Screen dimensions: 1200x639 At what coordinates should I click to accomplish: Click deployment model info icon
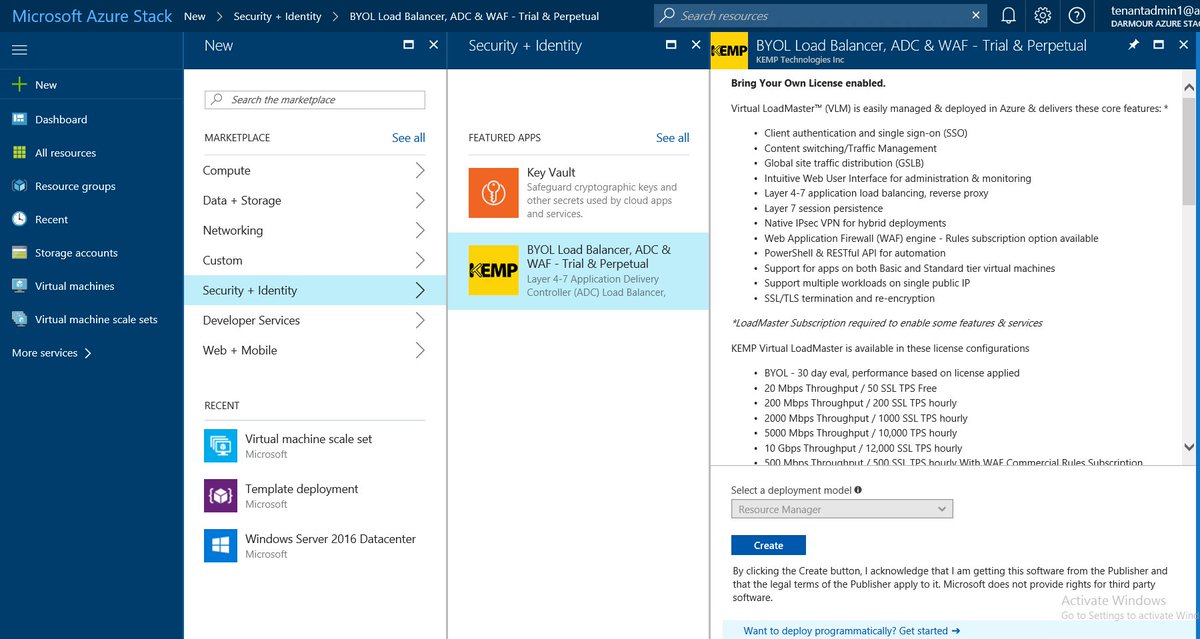[858, 490]
